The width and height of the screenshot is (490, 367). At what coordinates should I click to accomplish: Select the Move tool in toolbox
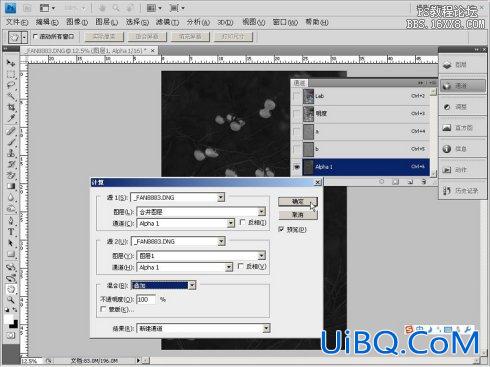click(11, 63)
